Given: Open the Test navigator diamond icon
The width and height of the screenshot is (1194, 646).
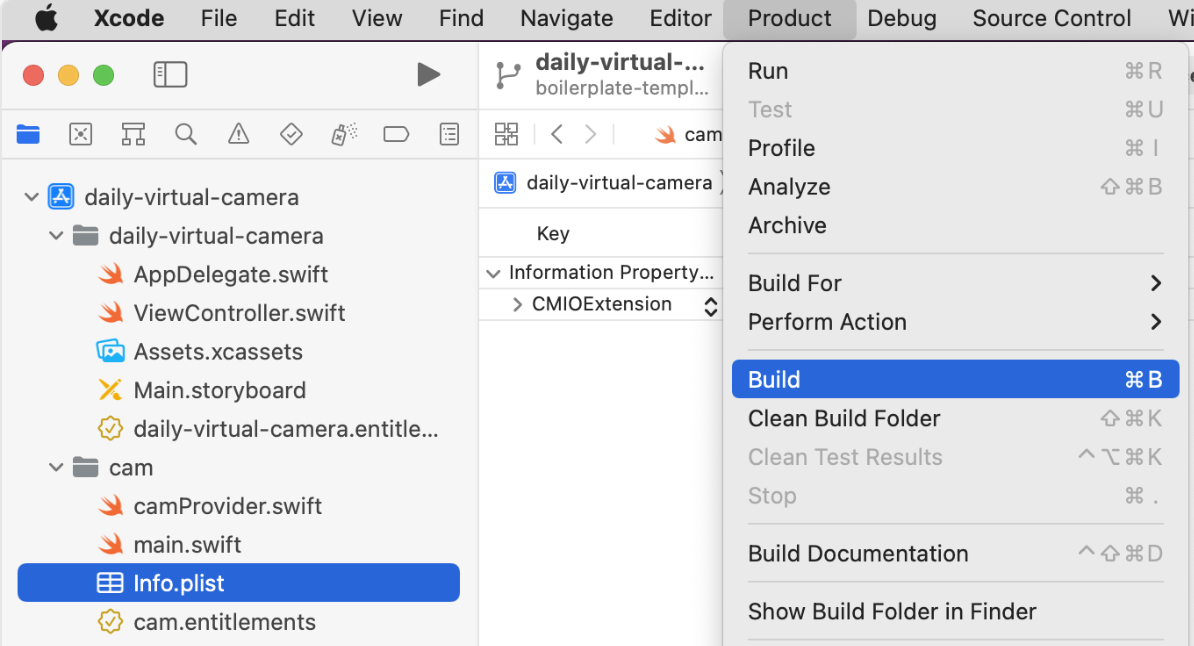Looking at the screenshot, I should 291,134.
